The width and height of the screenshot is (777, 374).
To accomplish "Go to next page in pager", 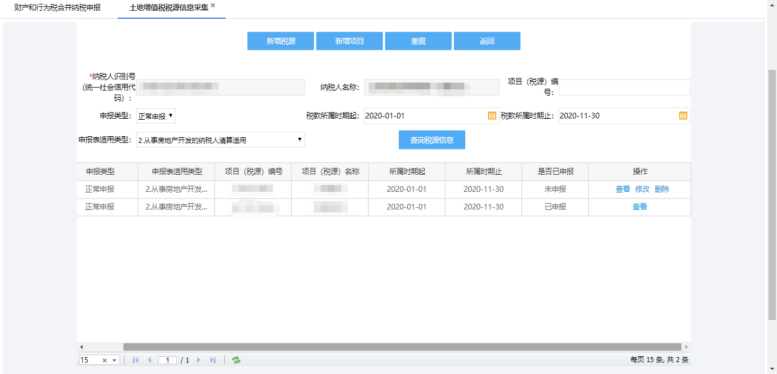I will point(199,360).
